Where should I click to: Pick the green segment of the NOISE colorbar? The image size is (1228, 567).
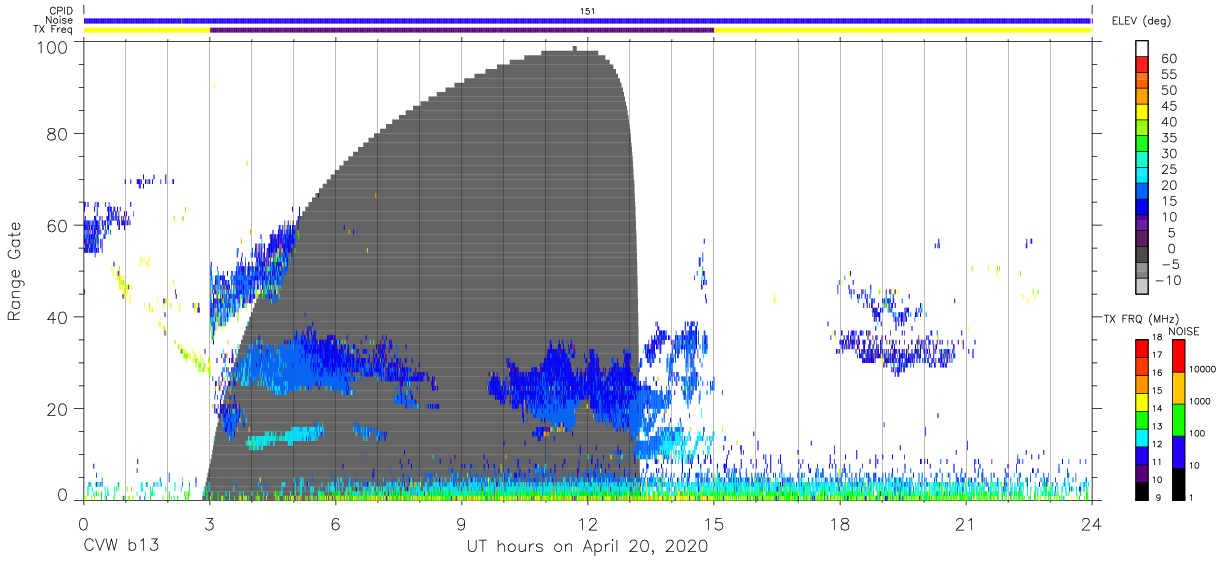[x=1177, y=420]
